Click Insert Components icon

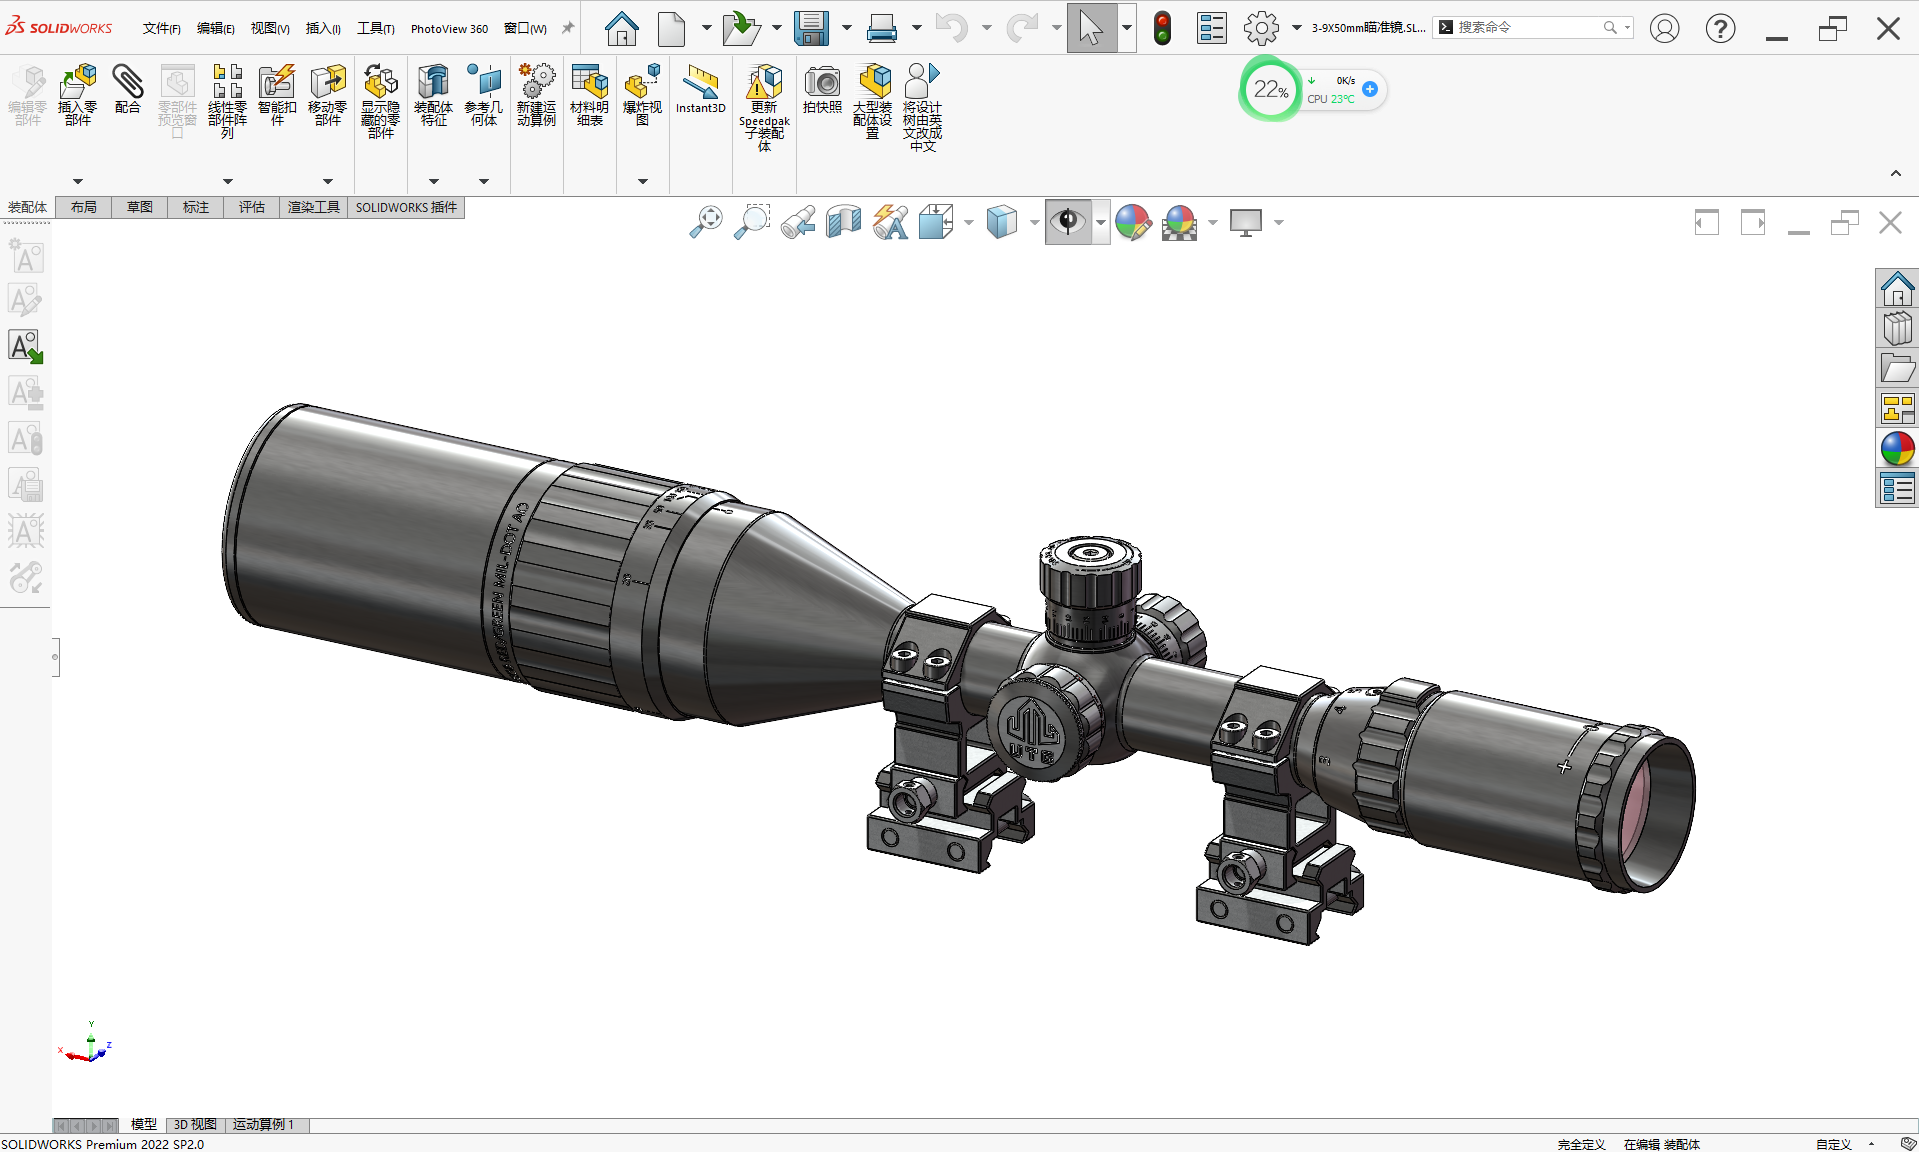pos(78,95)
